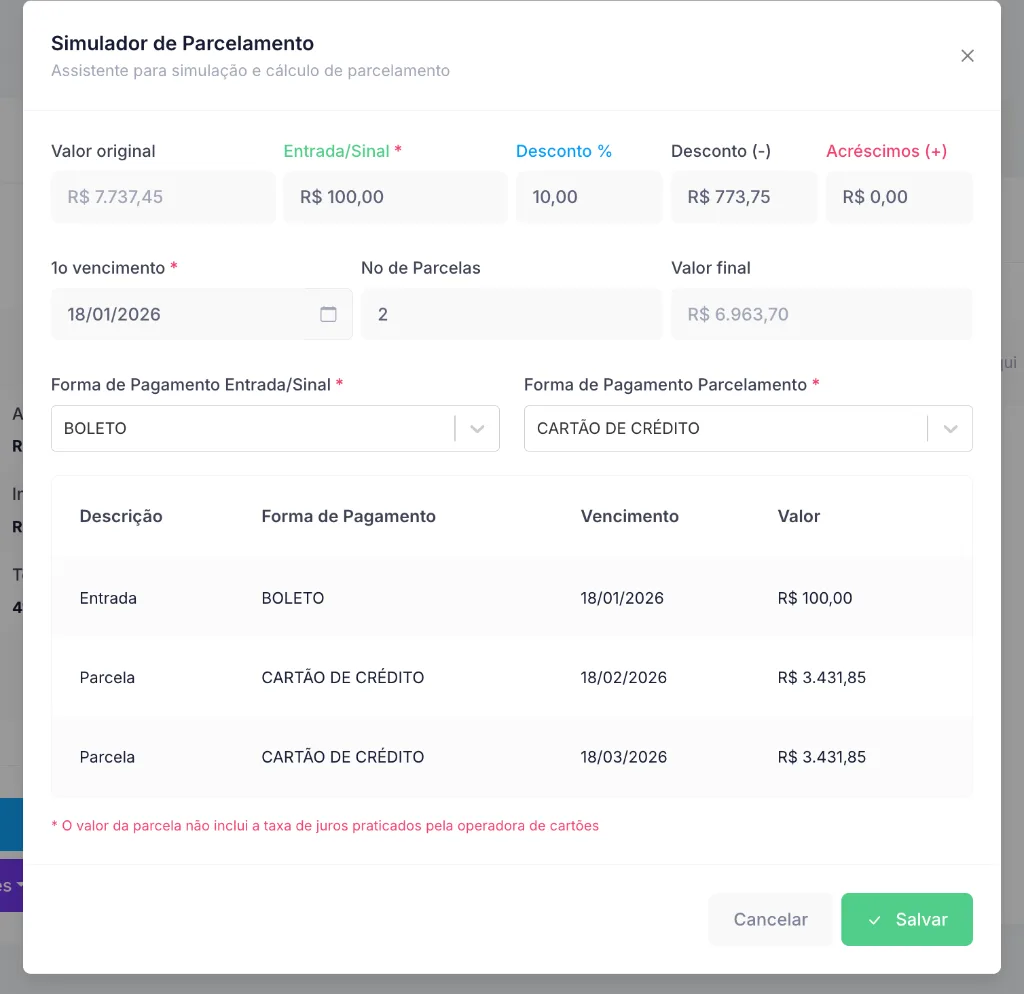The width and height of the screenshot is (1024, 994).
Task: Click the Desconto % input field
Action: point(589,197)
